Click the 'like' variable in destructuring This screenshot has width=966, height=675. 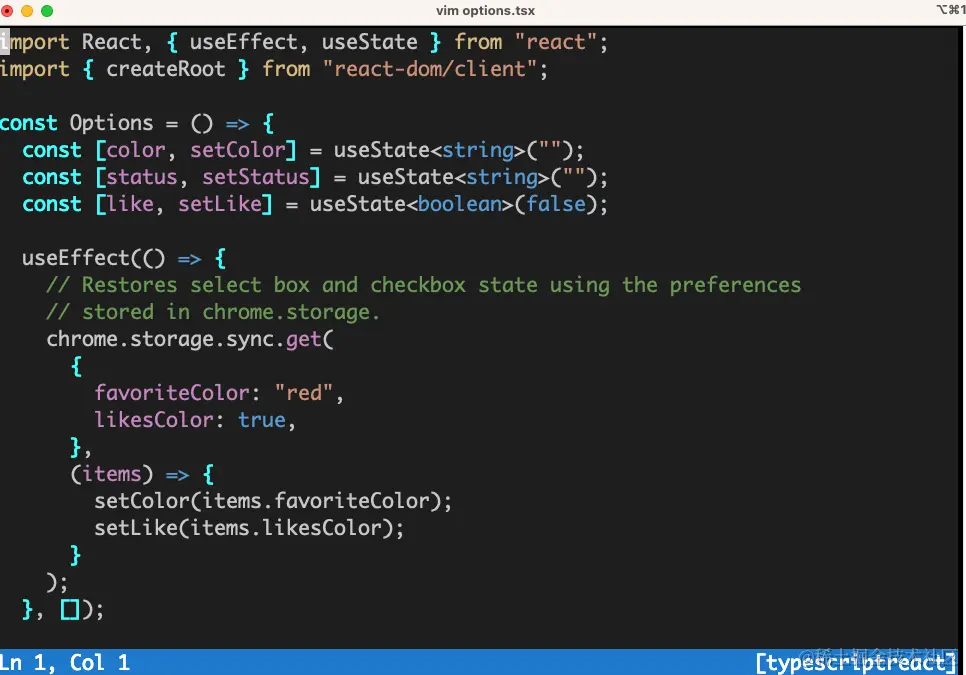(x=130, y=204)
